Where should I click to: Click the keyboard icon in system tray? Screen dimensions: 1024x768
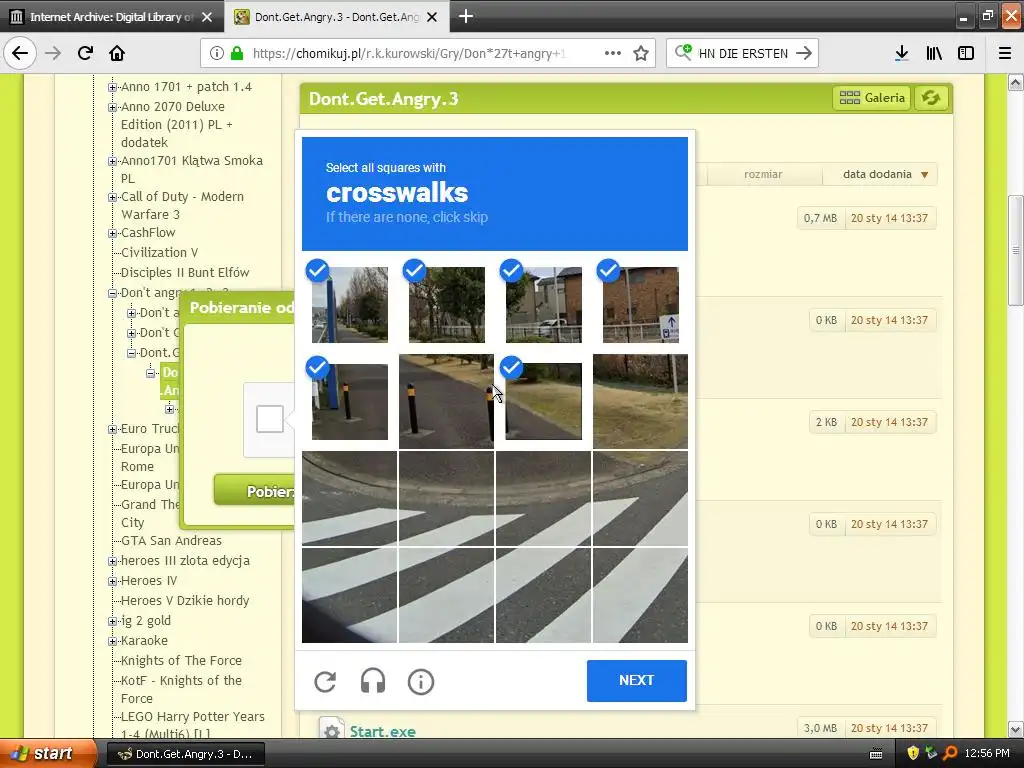[876, 754]
